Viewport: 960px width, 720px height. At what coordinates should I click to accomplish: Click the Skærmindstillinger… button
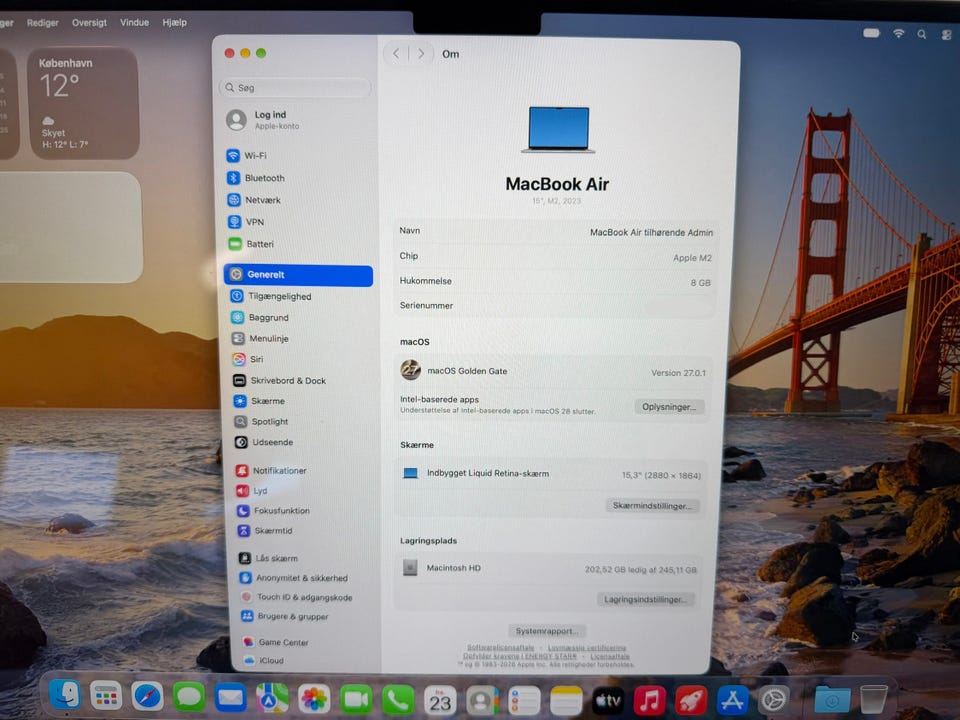(x=653, y=506)
